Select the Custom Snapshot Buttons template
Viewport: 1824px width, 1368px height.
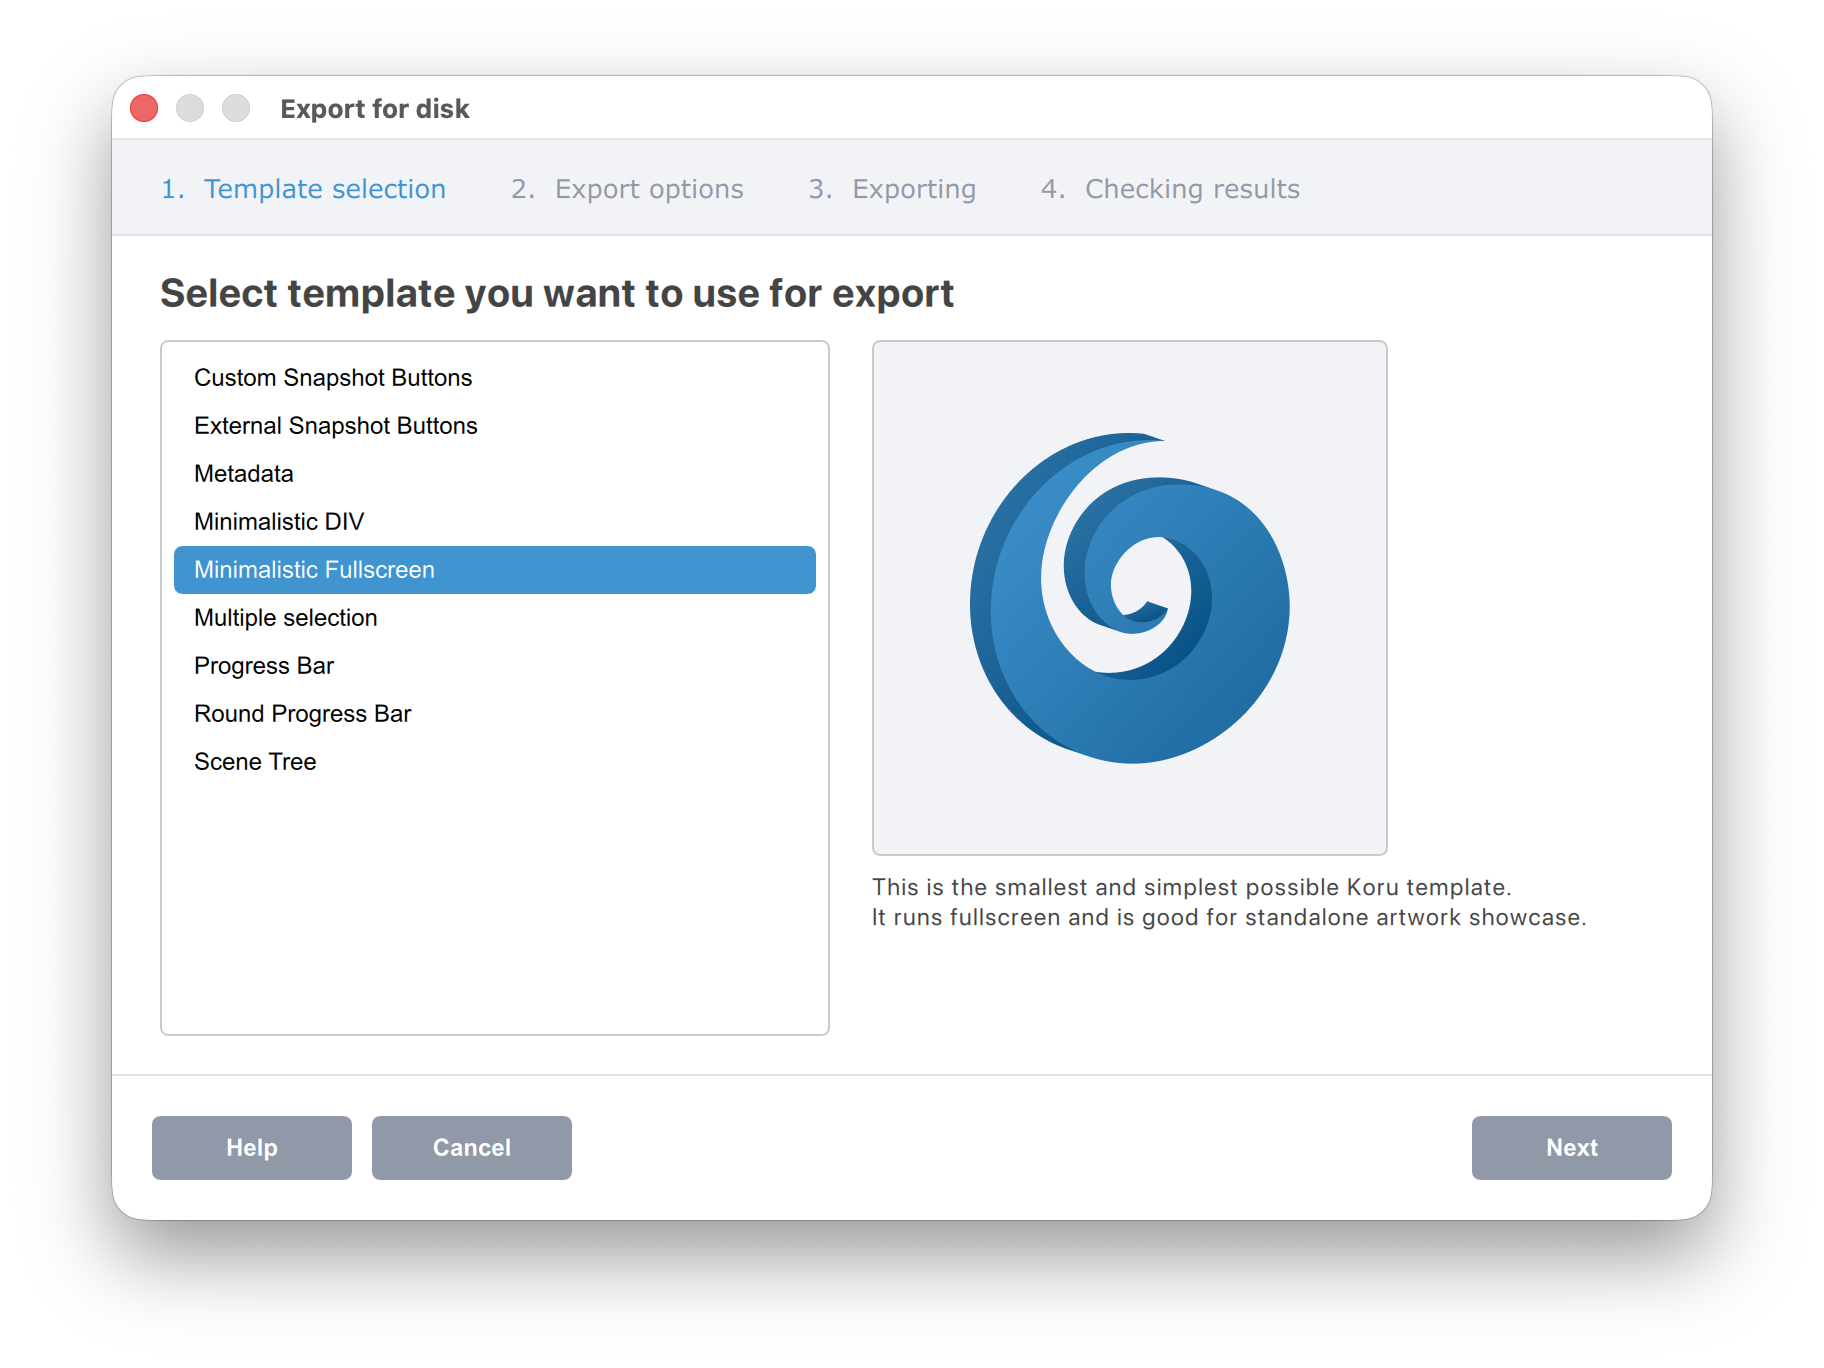point(494,378)
